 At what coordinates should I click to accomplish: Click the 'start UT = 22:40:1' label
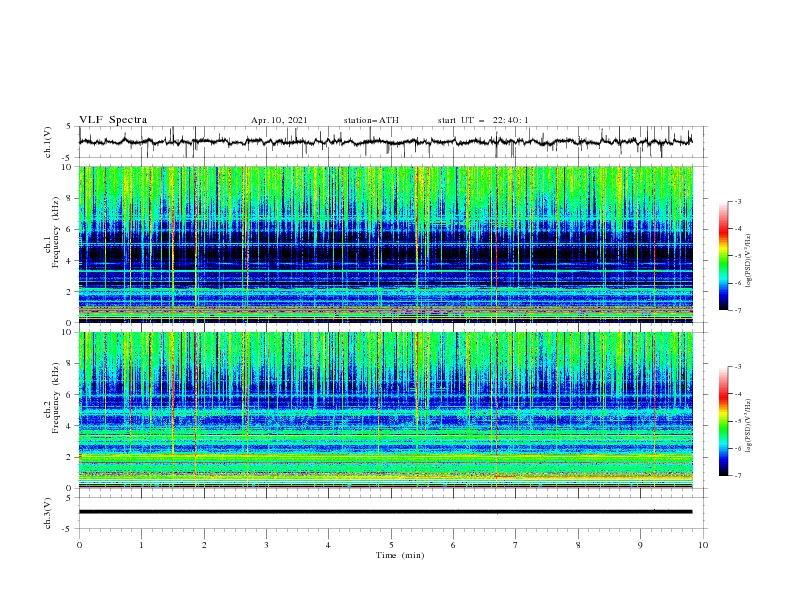click(483, 120)
